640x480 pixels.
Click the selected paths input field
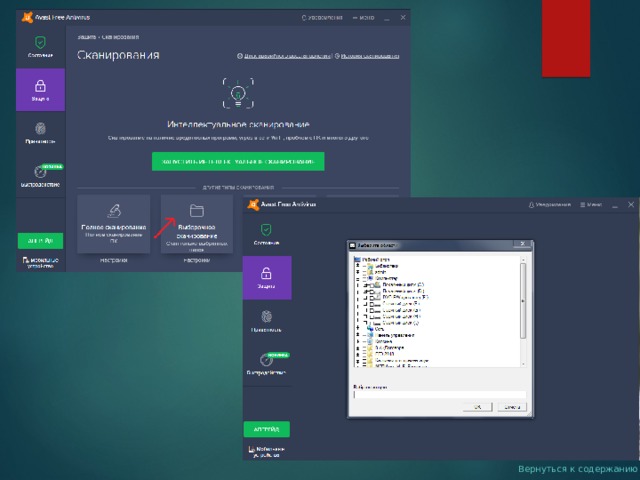click(440, 395)
